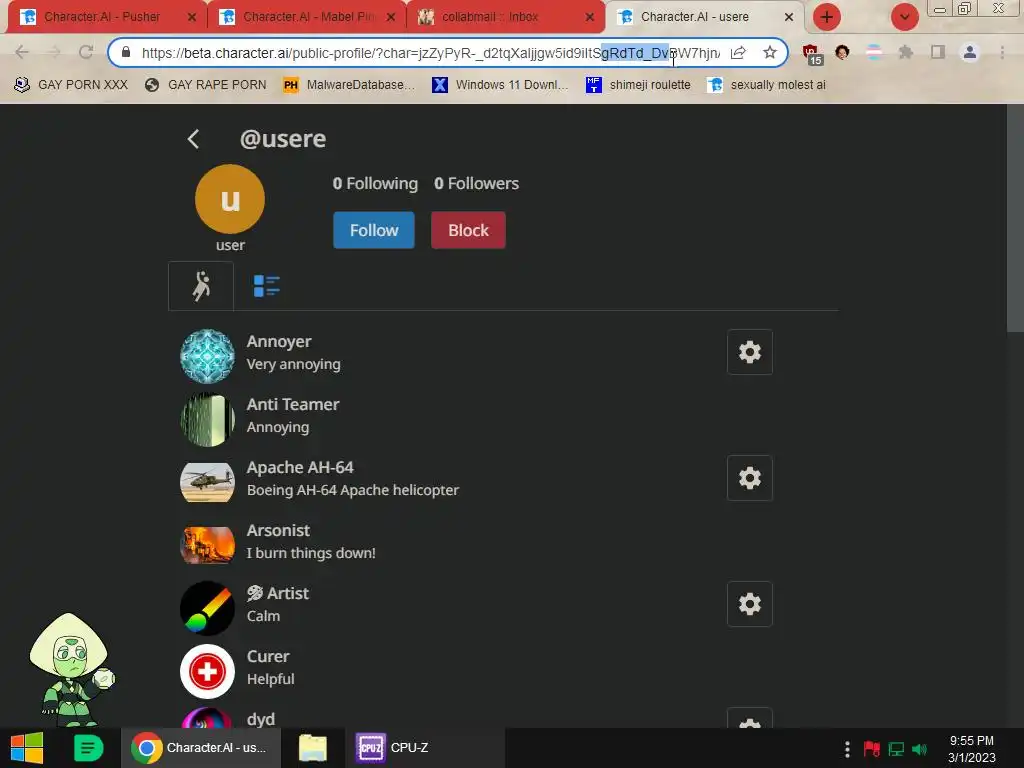Open a new tab with the plus button

click(x=827, y=17)
